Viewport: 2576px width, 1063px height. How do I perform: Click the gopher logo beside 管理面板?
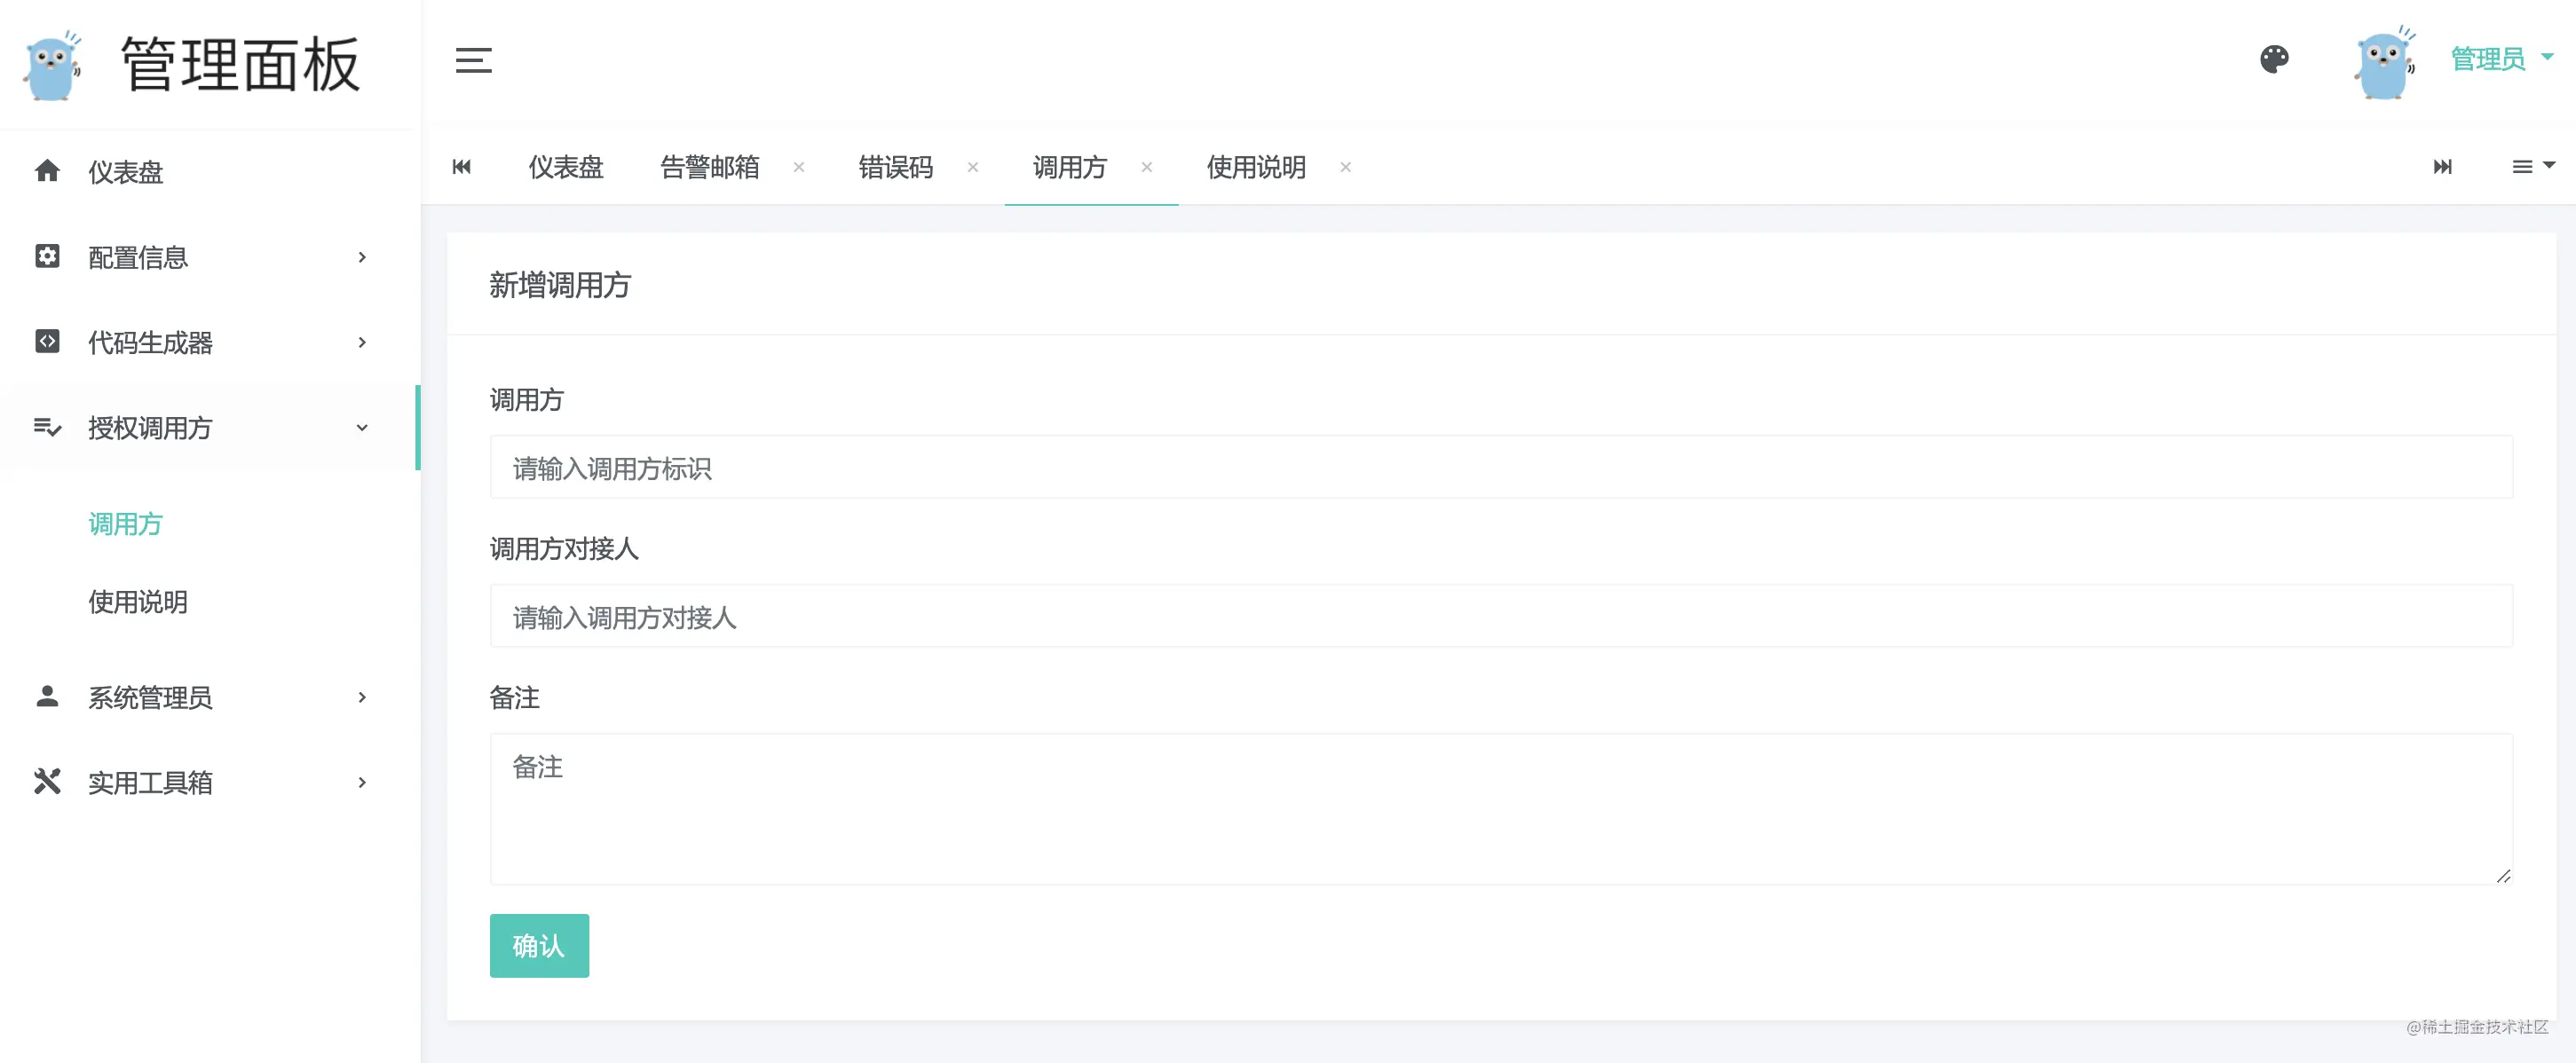tap(52, 65)
